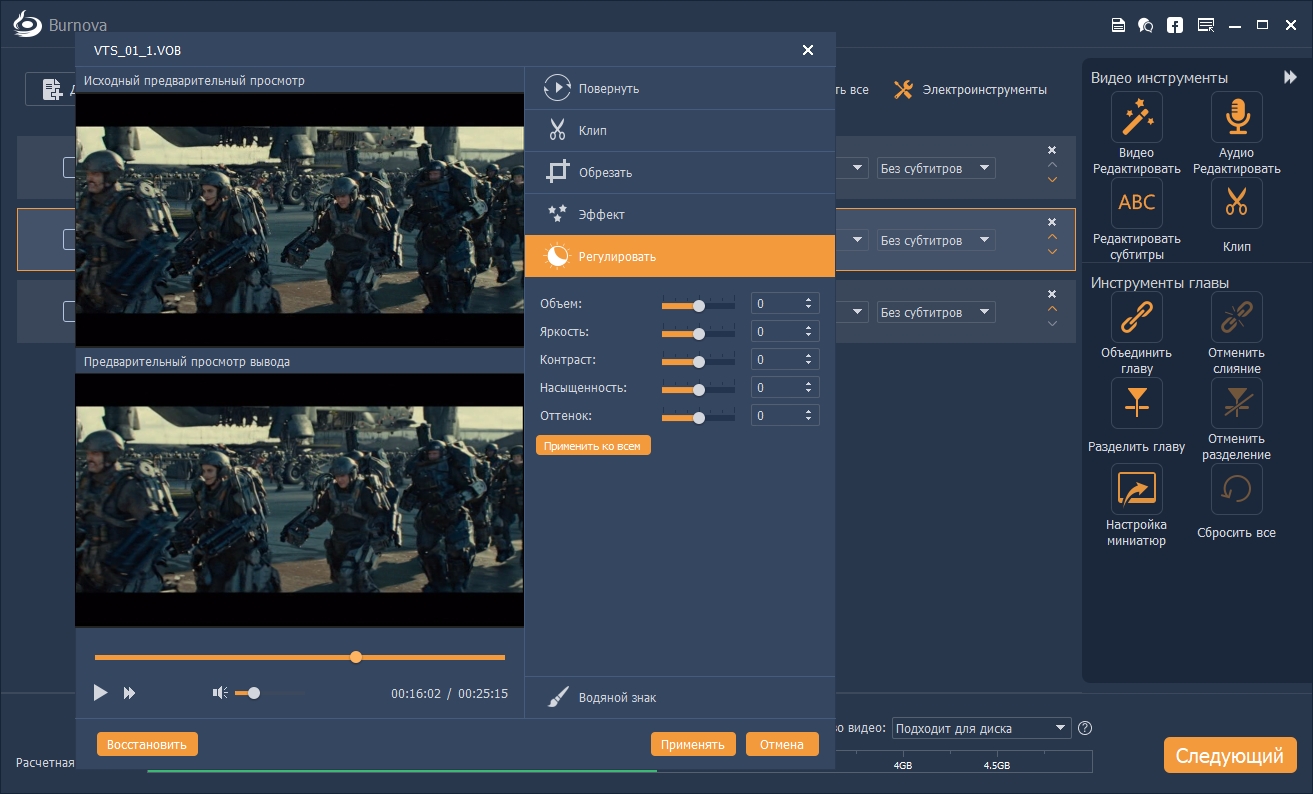Open the Эффект section

click(680, 215)
